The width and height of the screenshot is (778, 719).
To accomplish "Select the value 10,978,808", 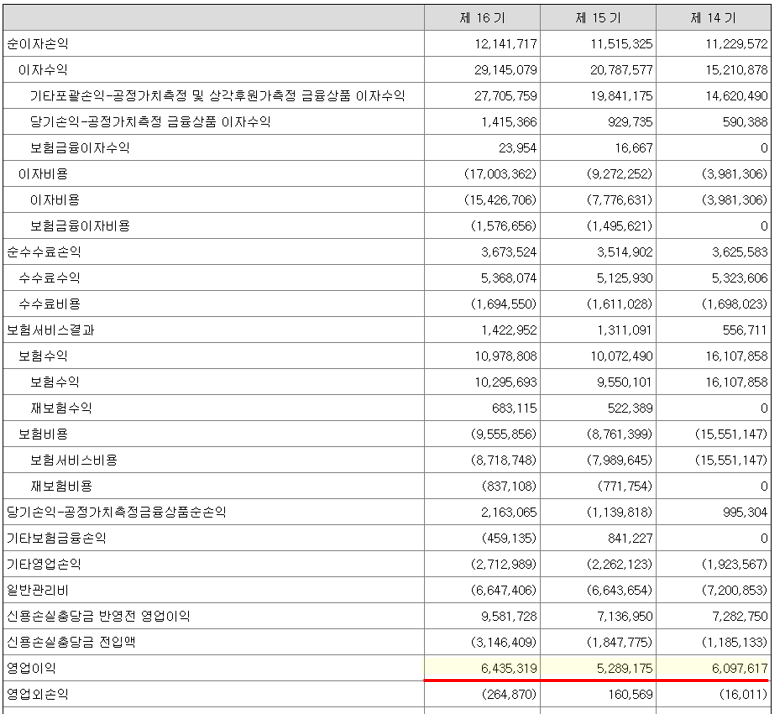I will tap(506, 356).
